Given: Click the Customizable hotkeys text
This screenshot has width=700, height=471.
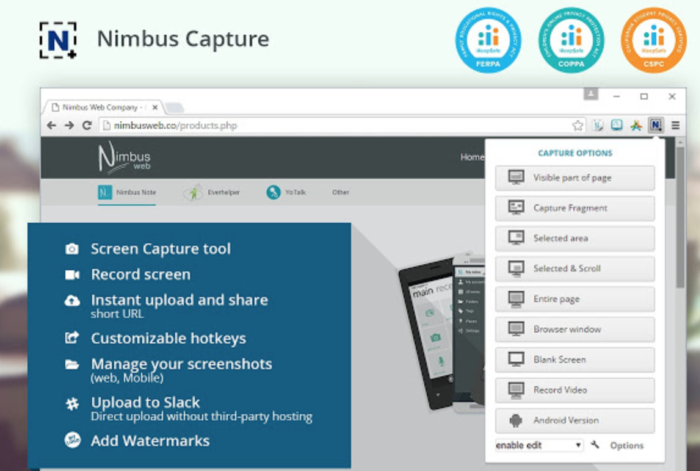Looking at the screenshot, I should pos(168,338).
